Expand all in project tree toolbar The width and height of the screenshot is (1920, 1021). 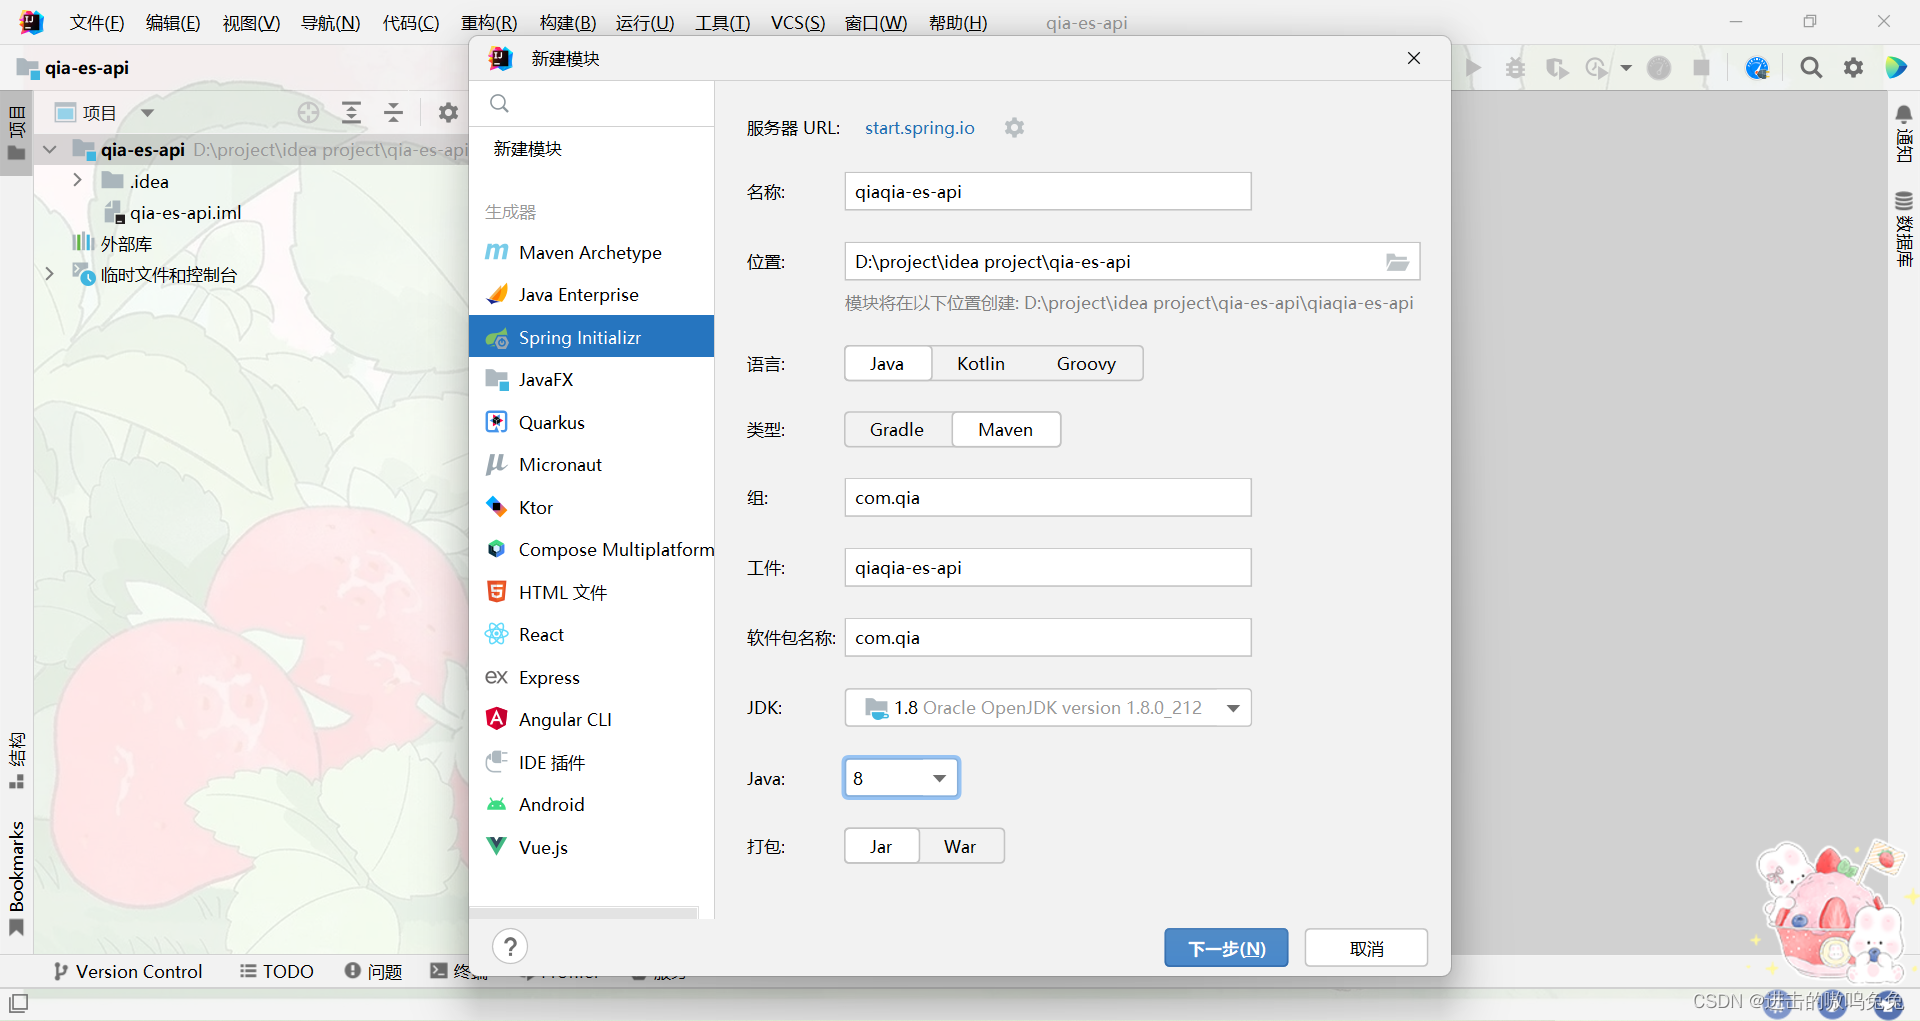(x=351, y=112)
